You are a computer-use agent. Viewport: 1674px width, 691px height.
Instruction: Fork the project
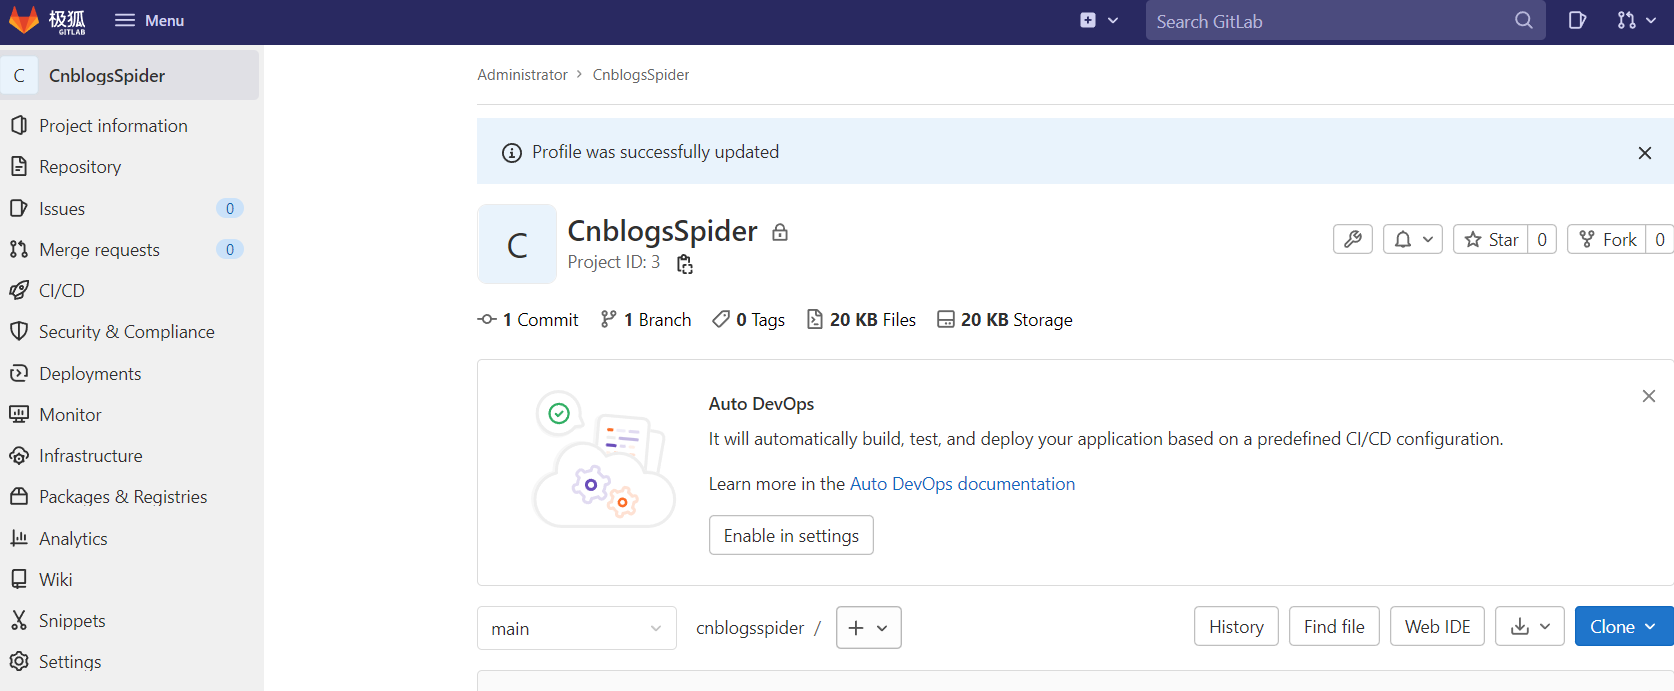(x=1607, y=239)
